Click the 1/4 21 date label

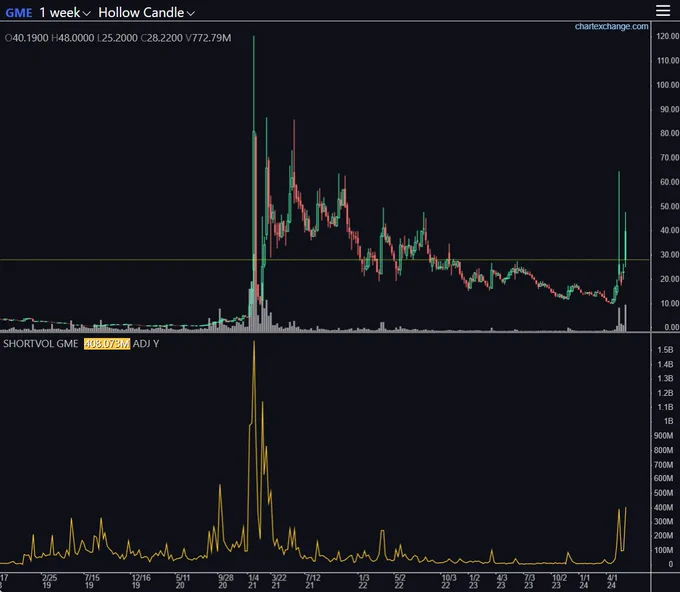(x=253, y=582)
